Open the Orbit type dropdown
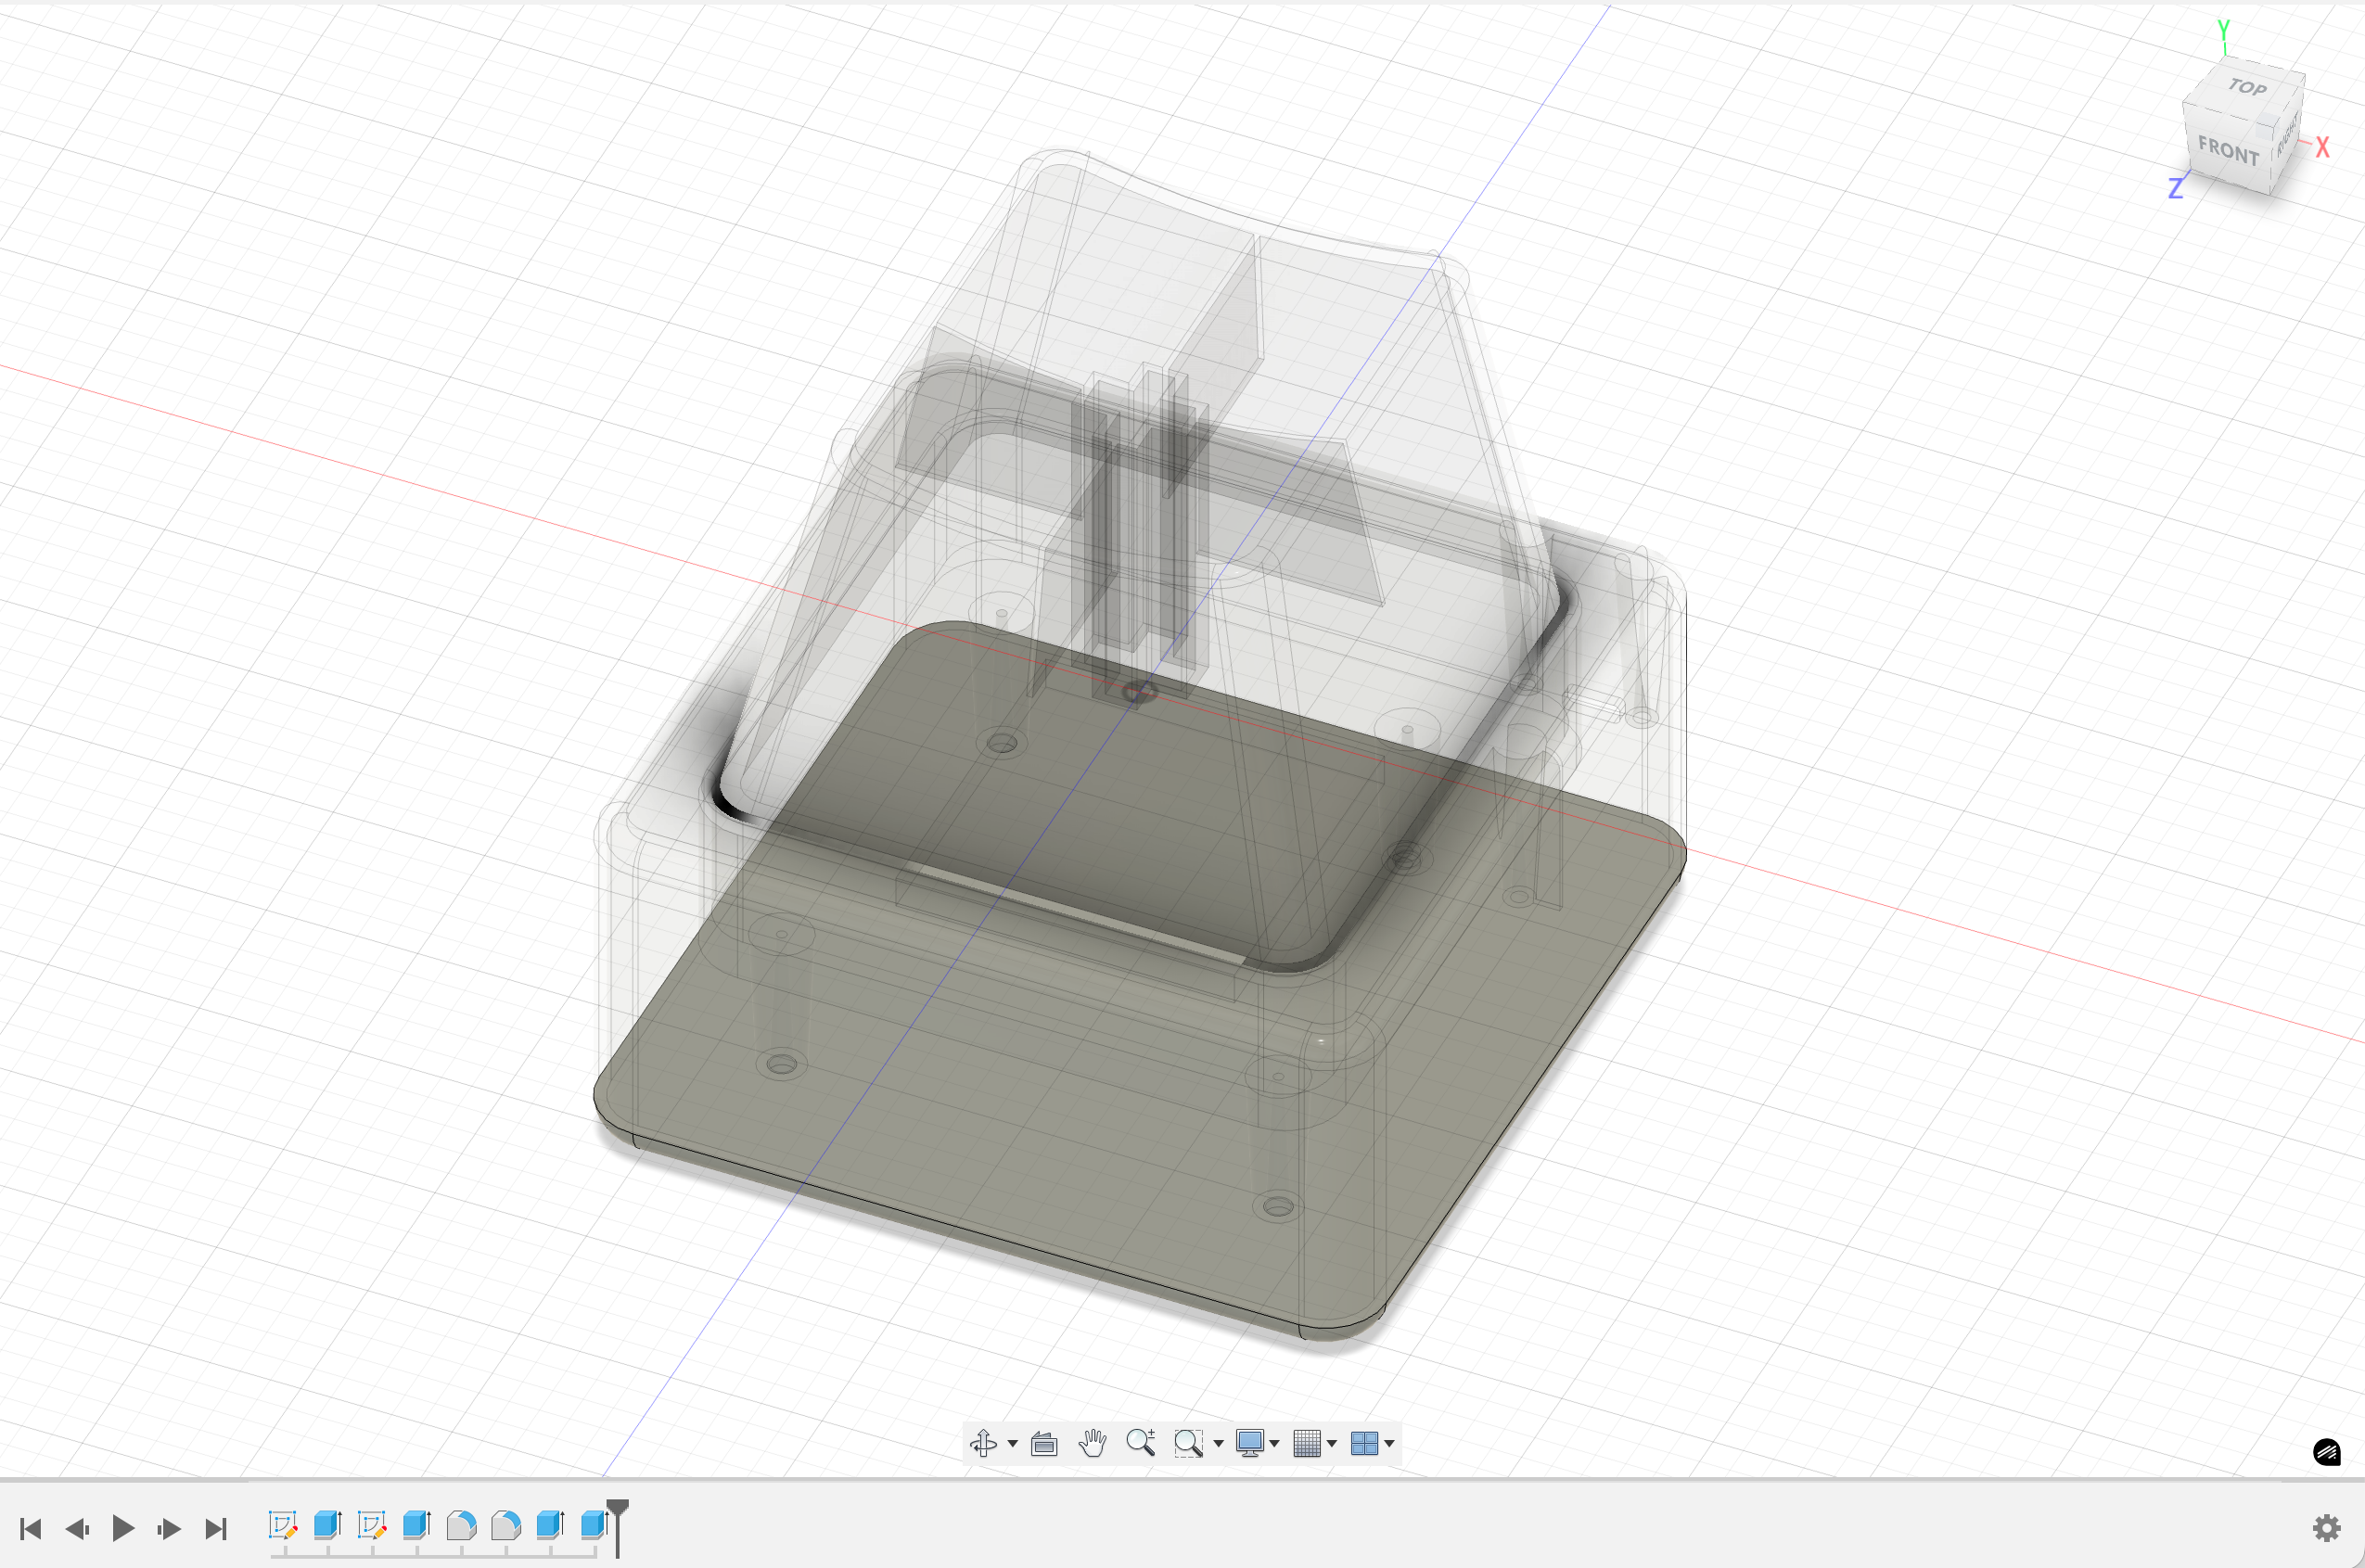Viewport: 2365px width, 1568px height. click(x=1013, y=1443)
